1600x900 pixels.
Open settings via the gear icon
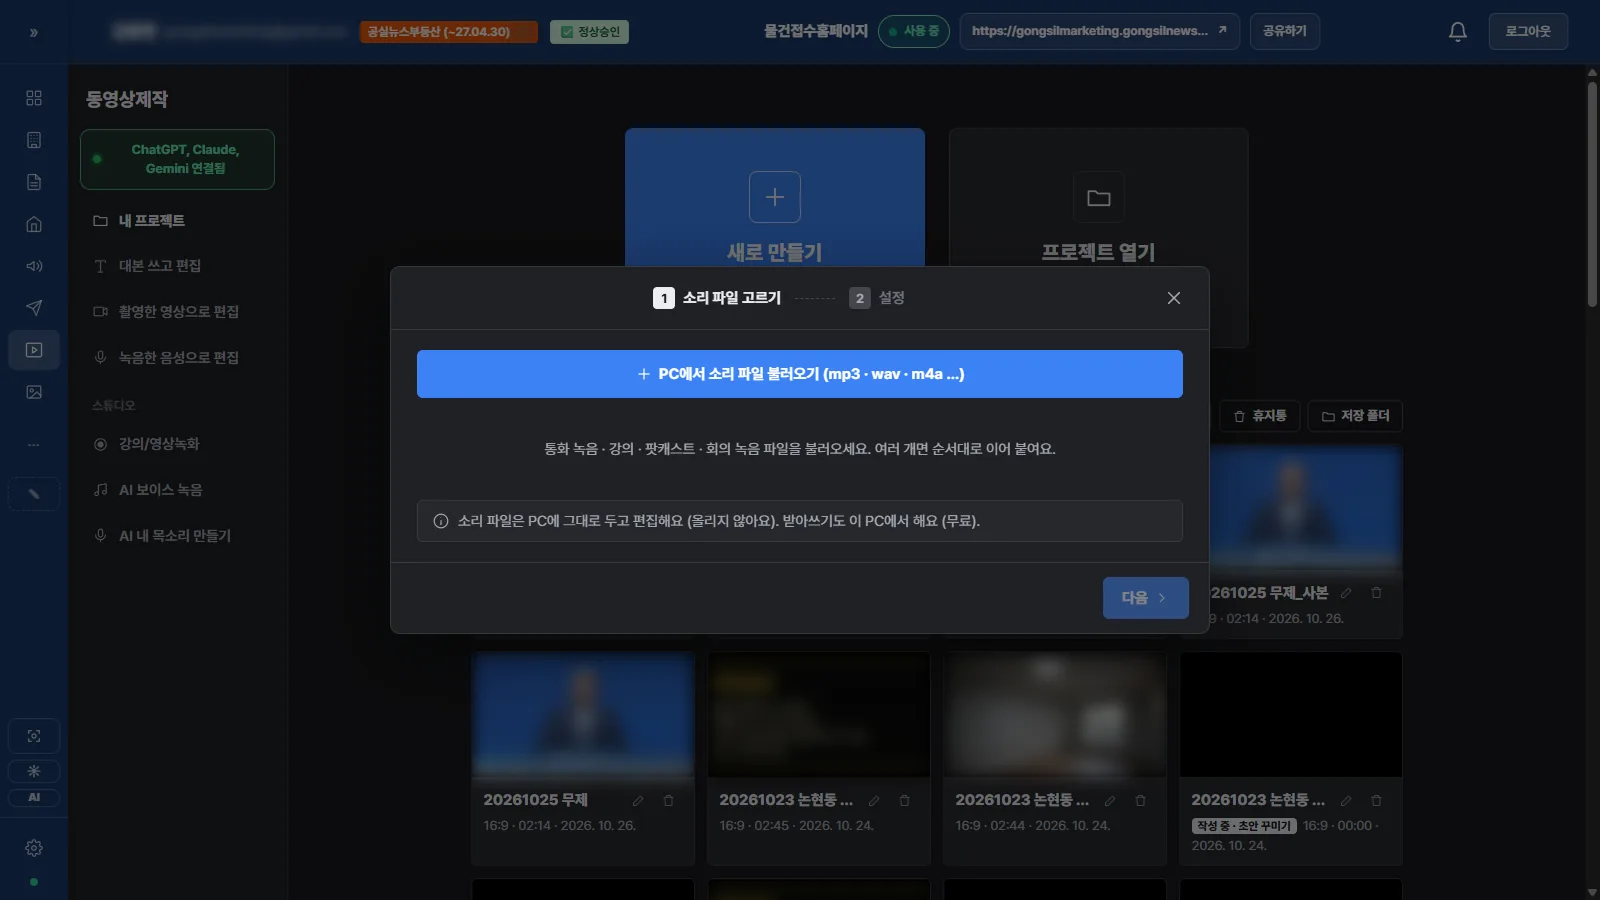[34, 848]
